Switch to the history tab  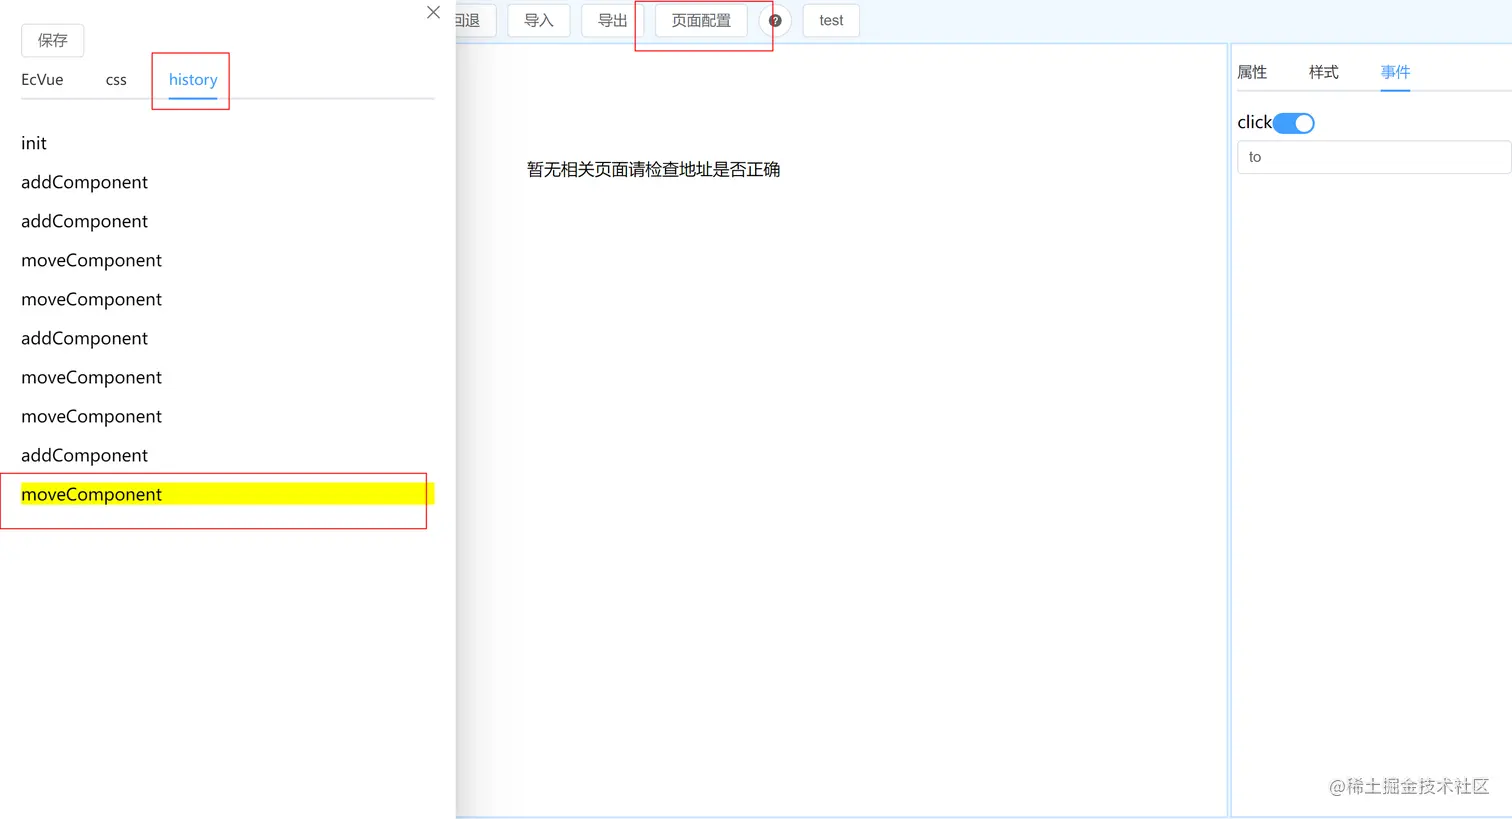[192, 80]
